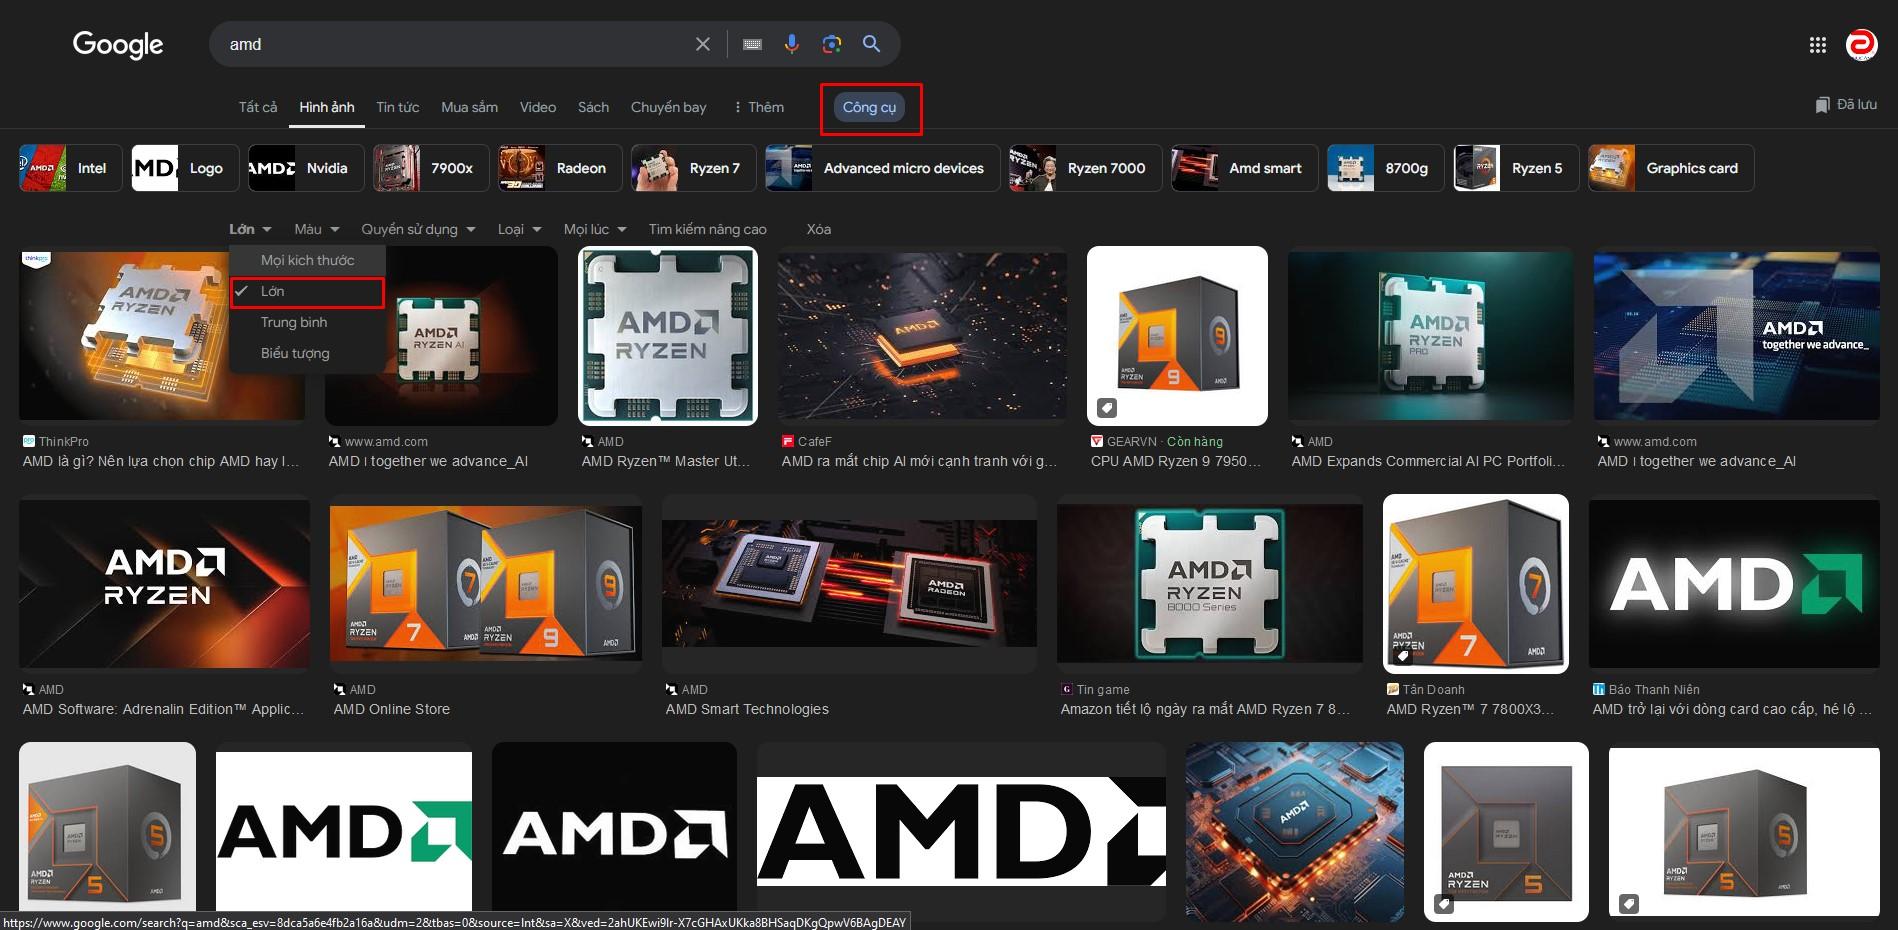The height and width of the screenshot is (930, 1898).
Task: Open the AMD Ryzen PRO chip image
Action: 1431,336
